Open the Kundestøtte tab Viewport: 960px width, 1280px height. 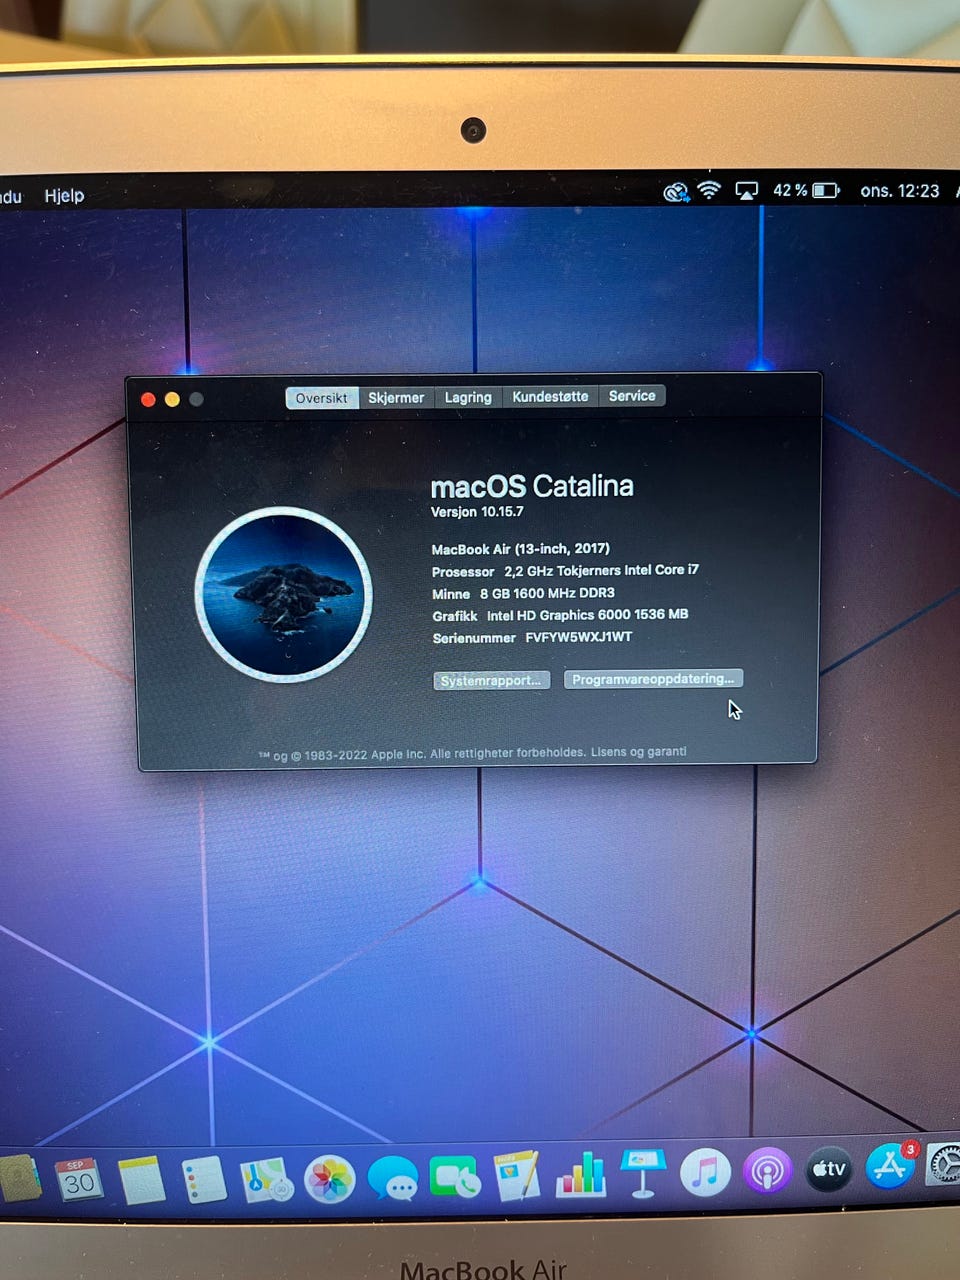pyautogui.click(x=550, y=396)
